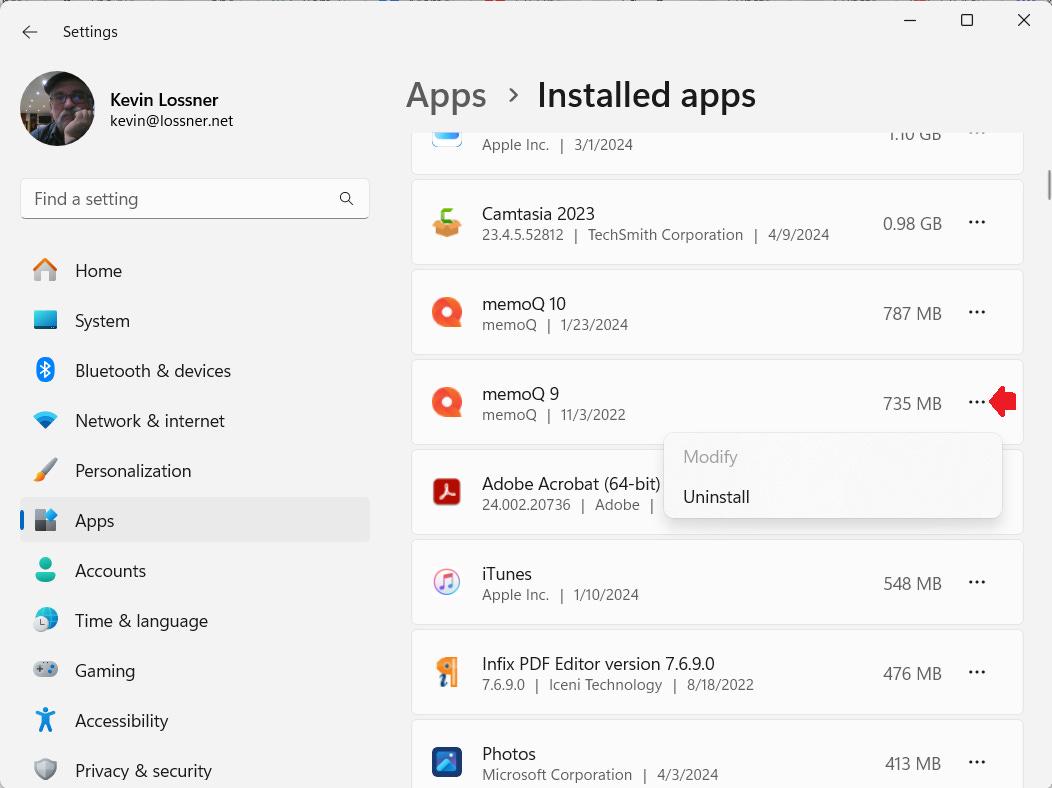Click the Home house icon
This screenshot has width=1052, height=788.
coord(45,270)
